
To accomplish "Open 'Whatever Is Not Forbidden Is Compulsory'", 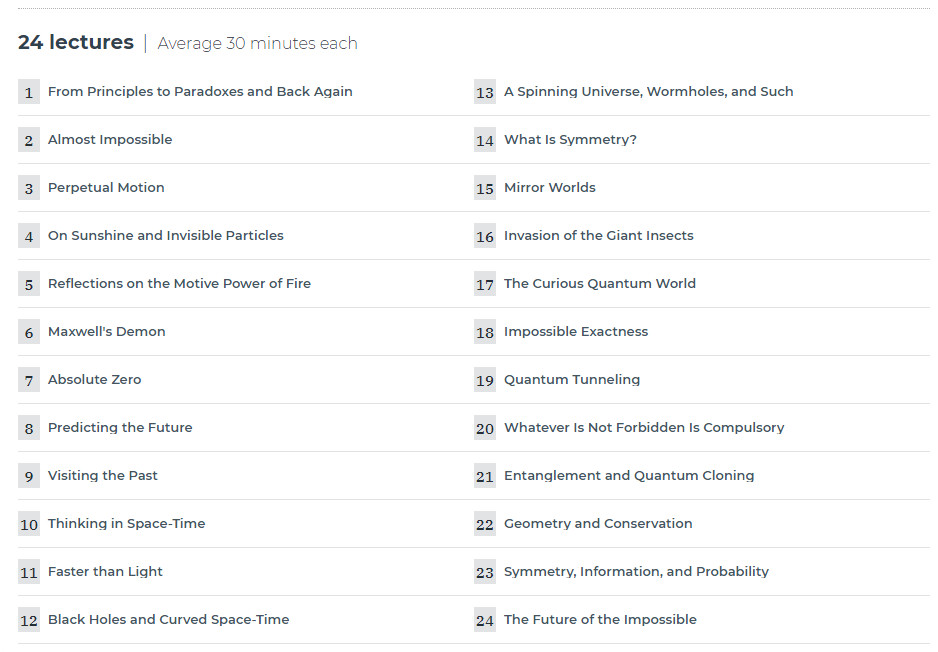I will (644, 428).
